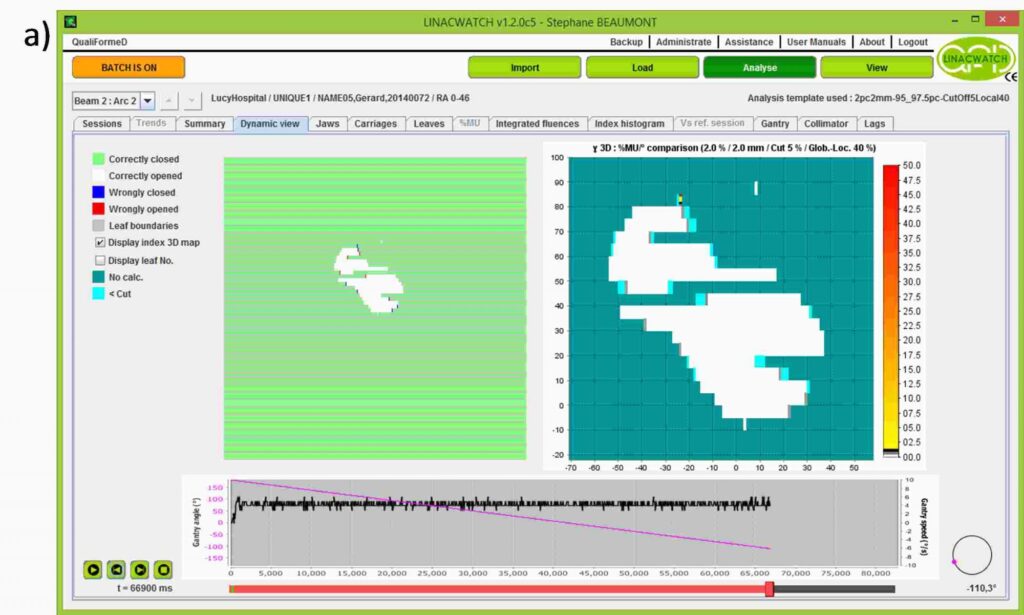The image size is (1024, 615).
Task: Open the Backup menu
Action: 626,42
